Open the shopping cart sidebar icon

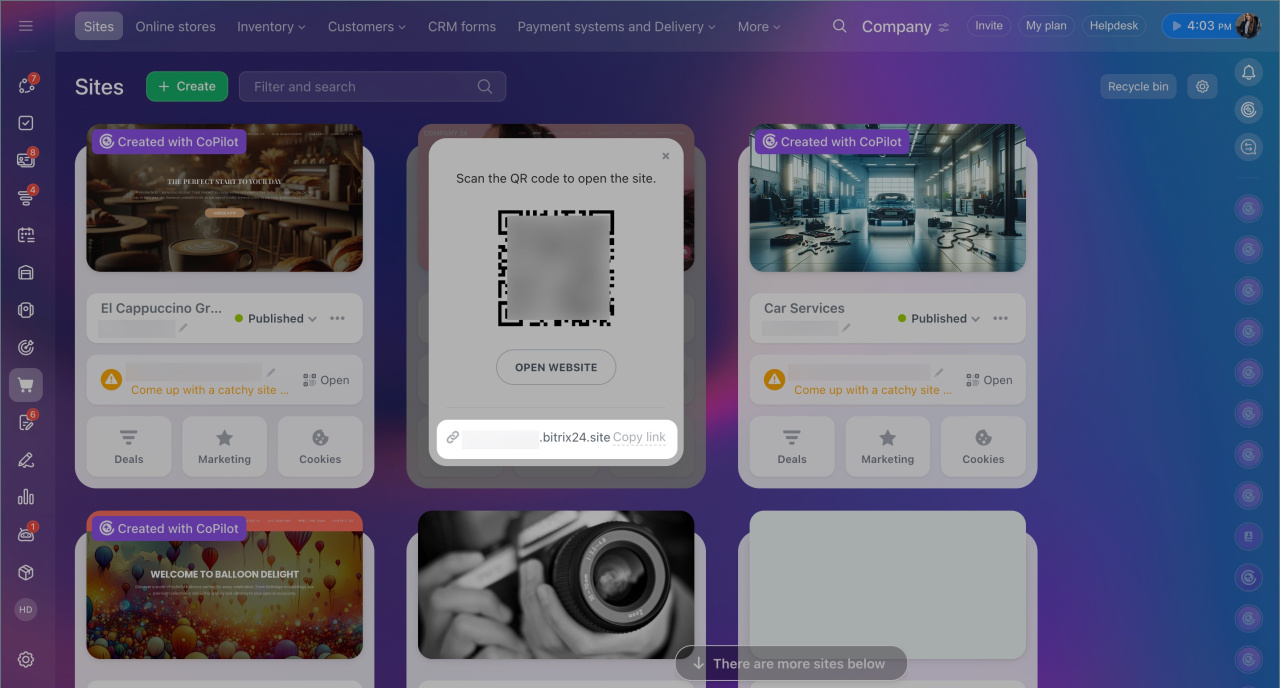(x=26, y=385)
